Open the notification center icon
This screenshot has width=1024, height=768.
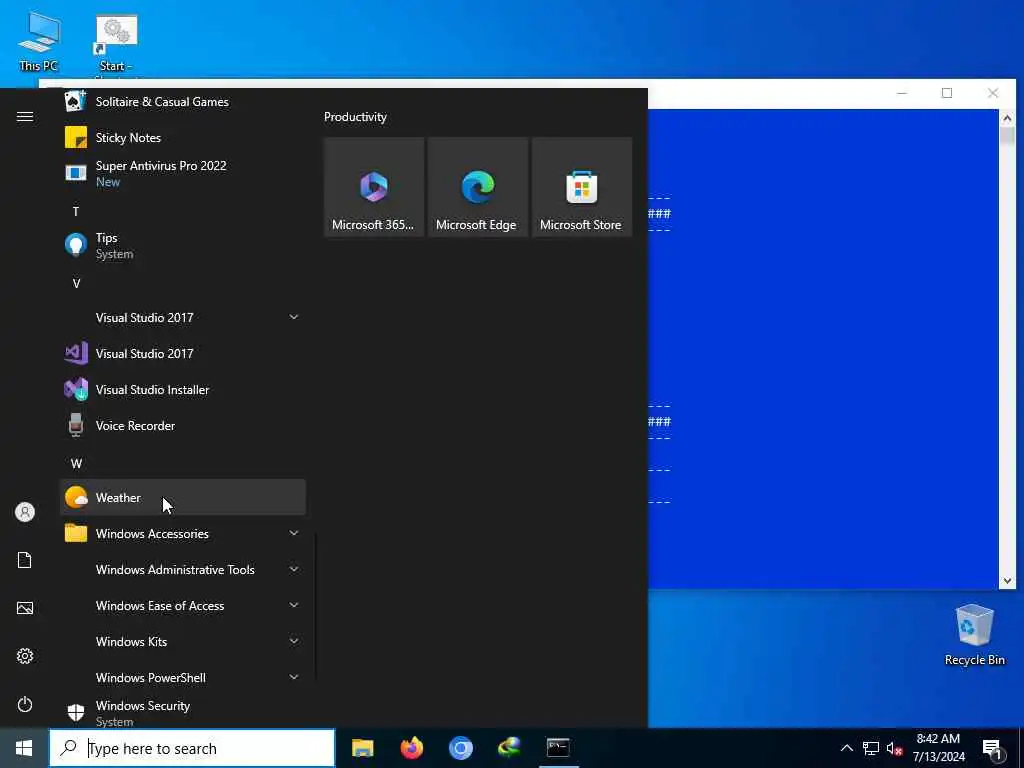coord(992,749)
